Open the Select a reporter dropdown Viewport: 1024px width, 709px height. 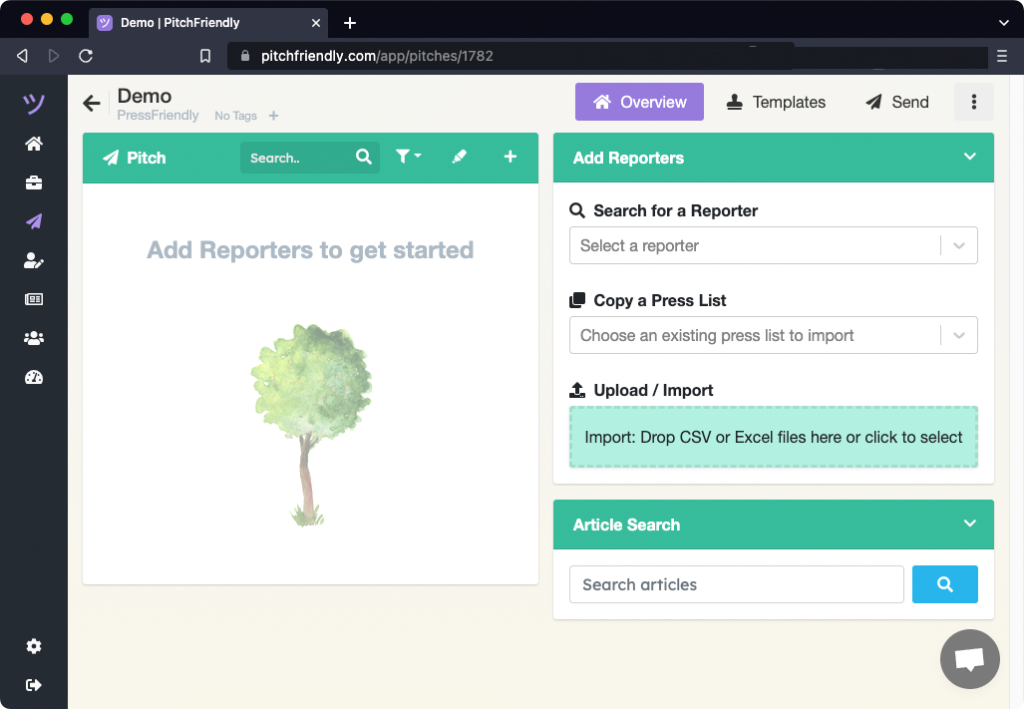(772, 246)
